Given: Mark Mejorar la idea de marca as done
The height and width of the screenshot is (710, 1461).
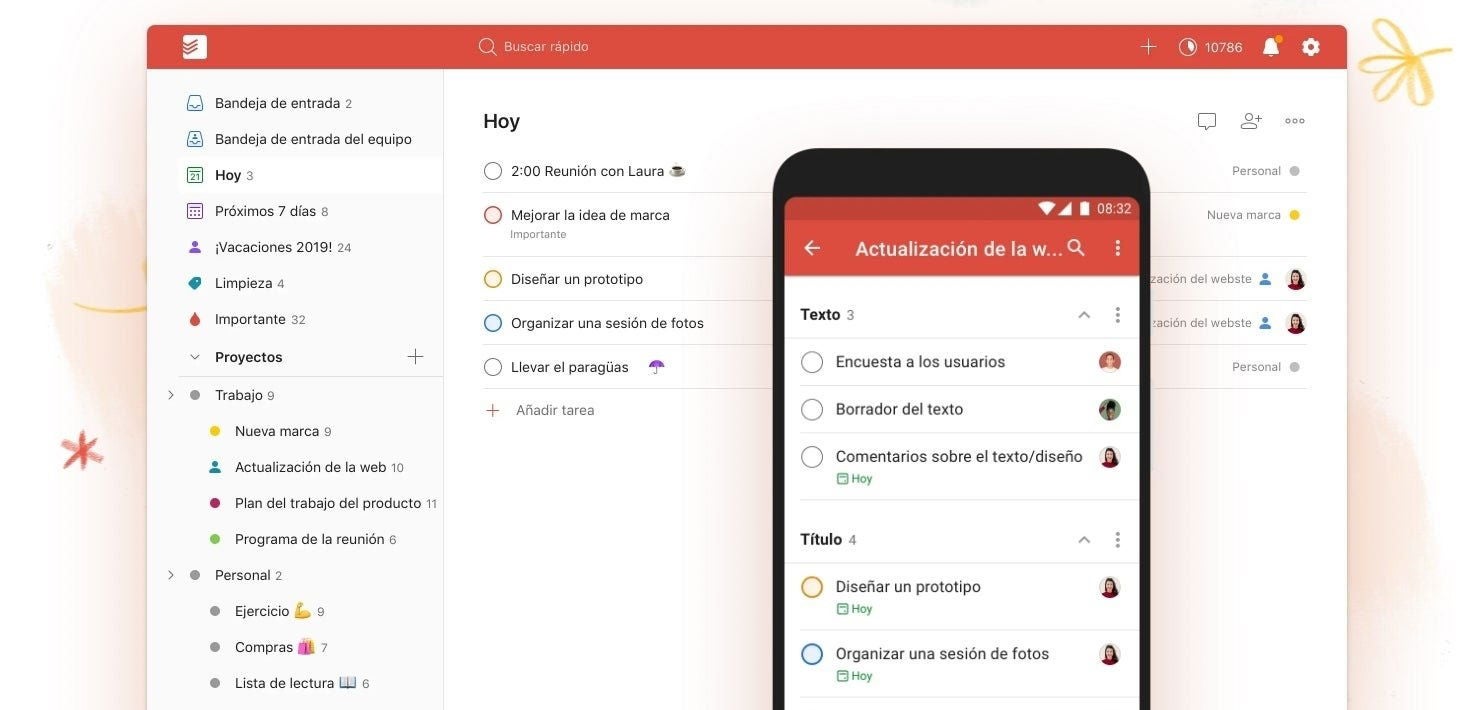Looking at the screenshot, I should click(493, 214).
